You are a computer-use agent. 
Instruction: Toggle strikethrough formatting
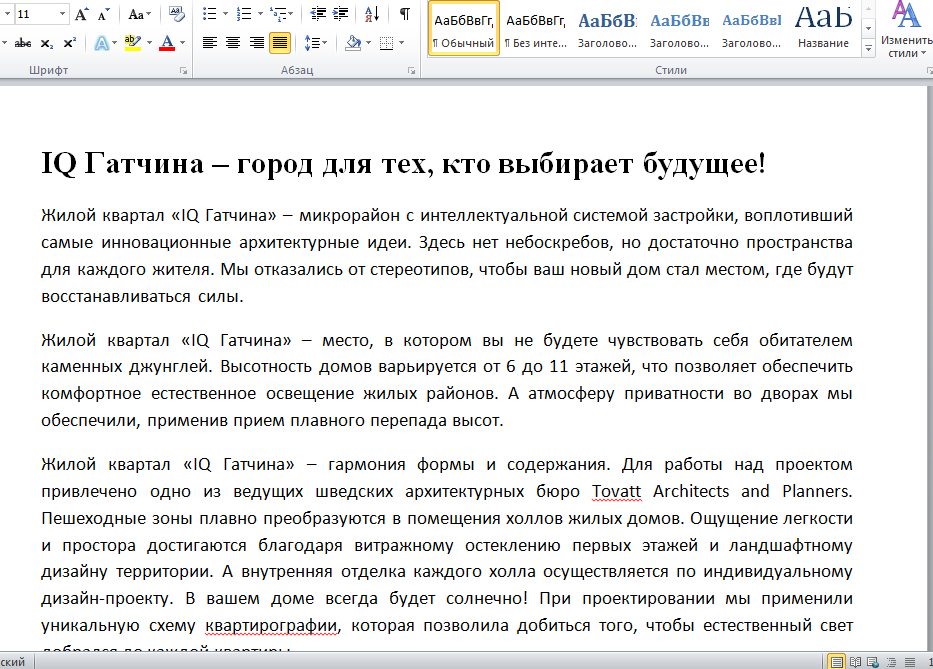coord(23,43)
